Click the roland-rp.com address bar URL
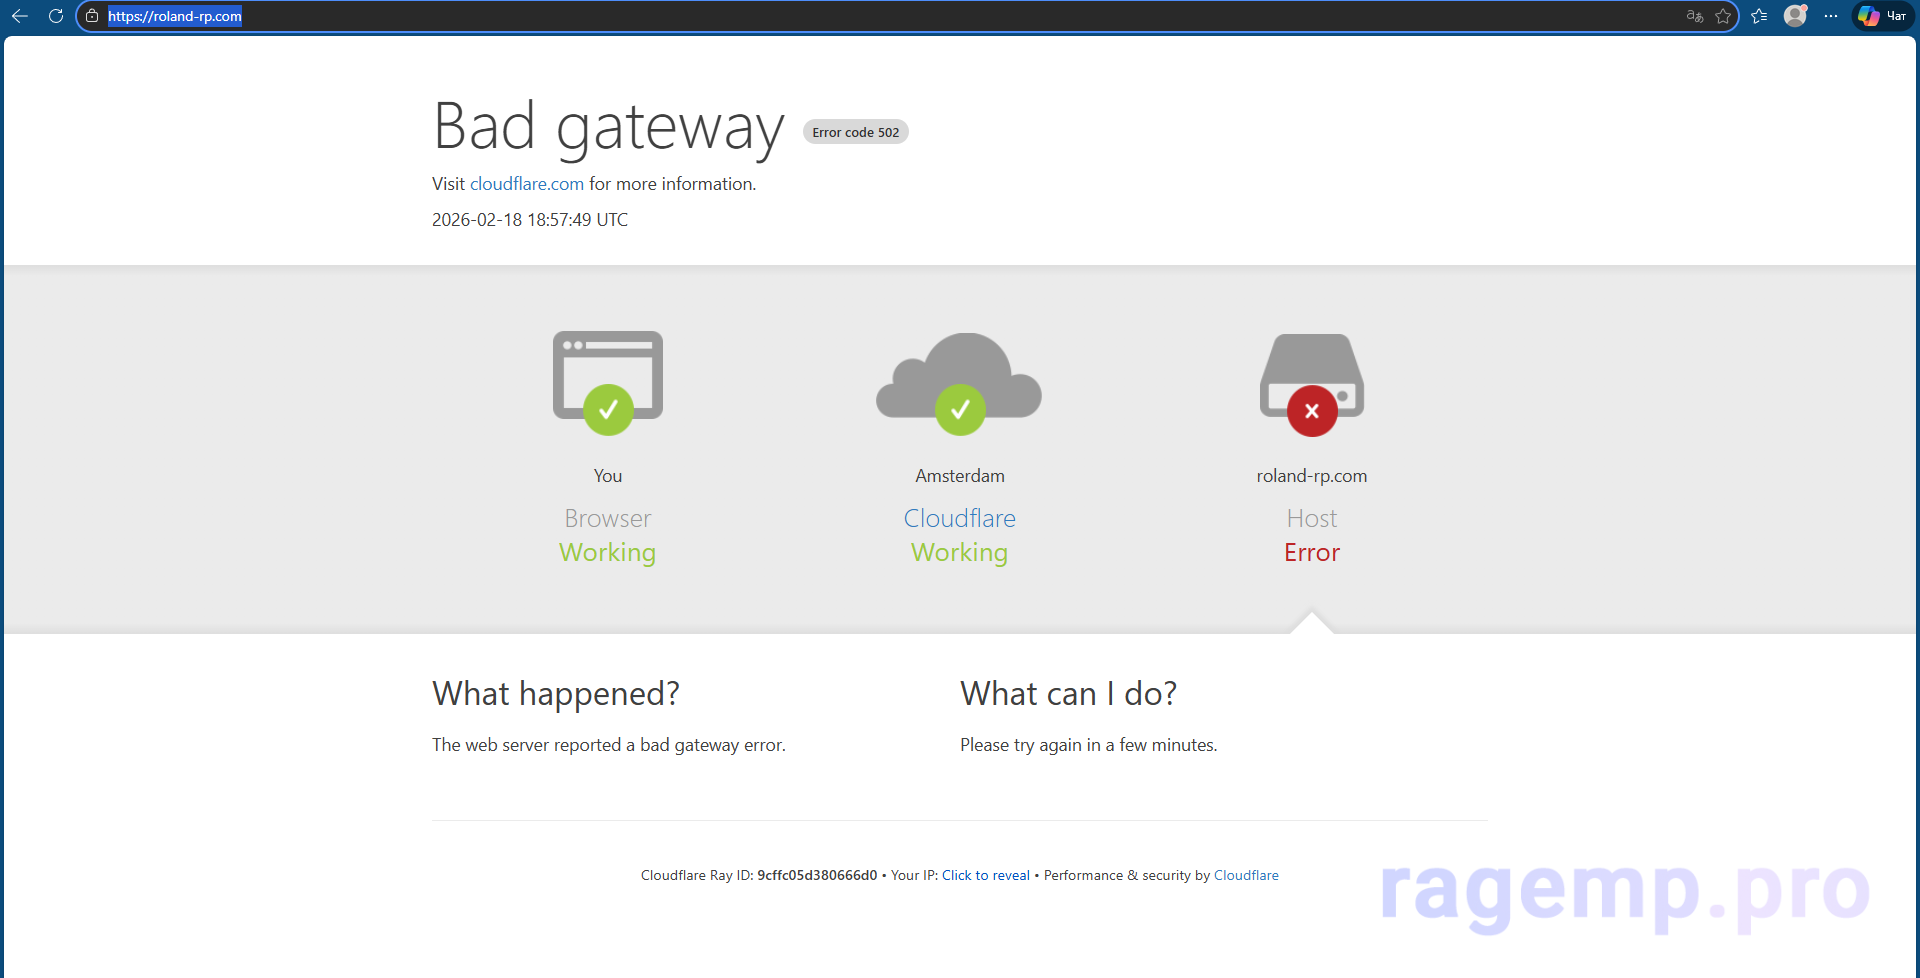The width and height of the screenshot is (1920, 978). pyautogui.click(x=175, y=16)
